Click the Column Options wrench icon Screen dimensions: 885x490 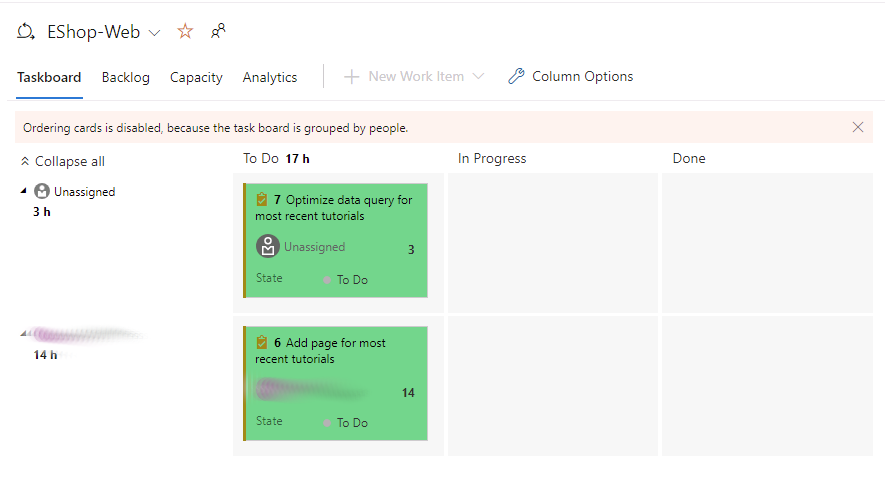click(x=516, y=76)
